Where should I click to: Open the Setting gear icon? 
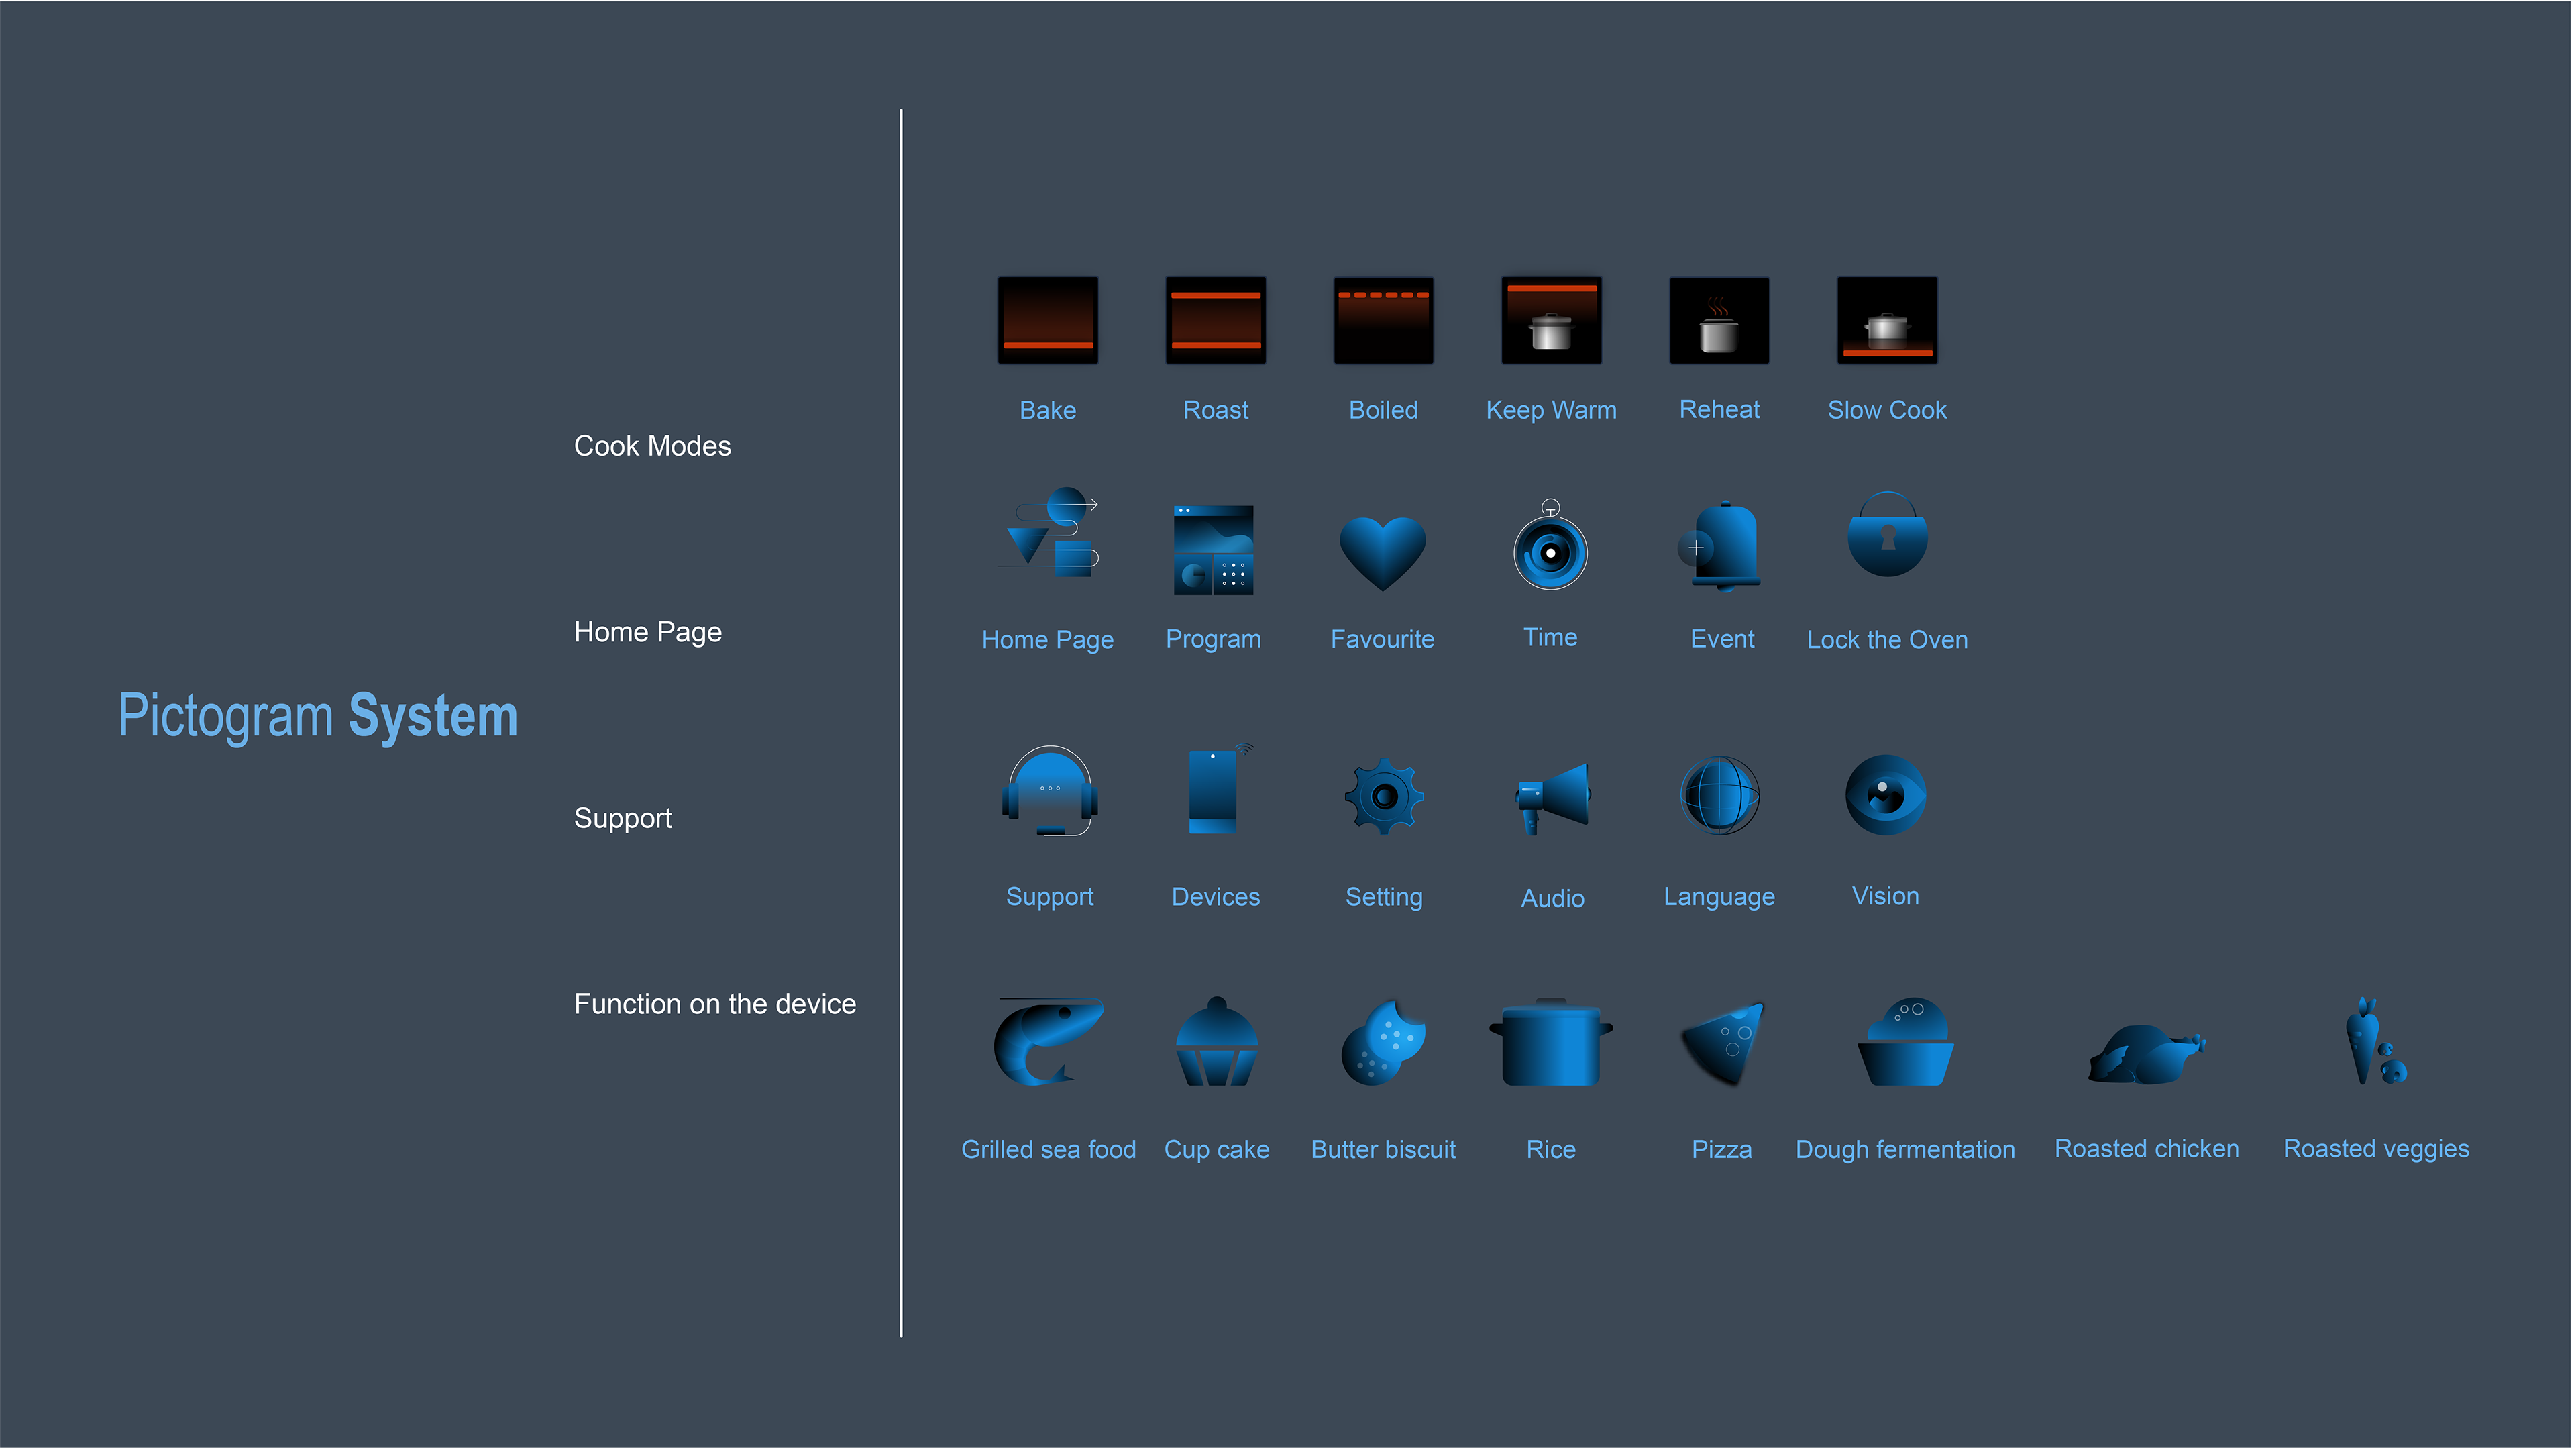[x=1384, y=796]
